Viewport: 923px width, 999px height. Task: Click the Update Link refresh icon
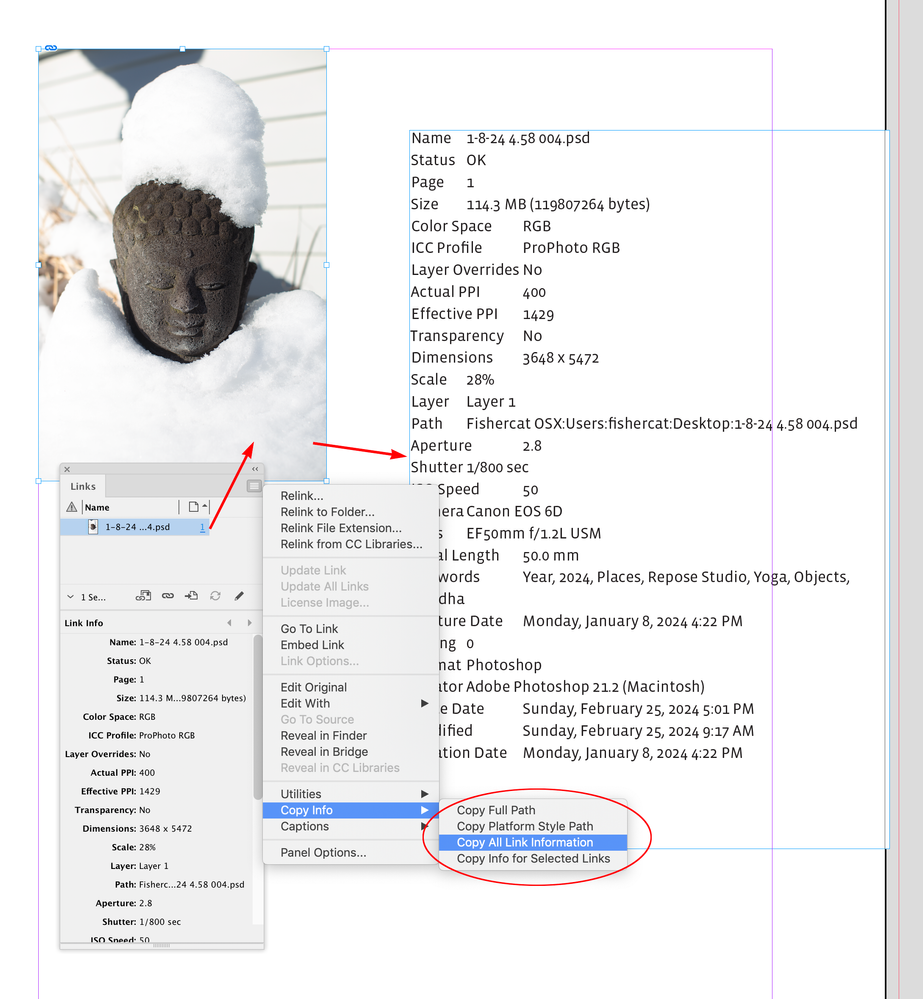216,596
